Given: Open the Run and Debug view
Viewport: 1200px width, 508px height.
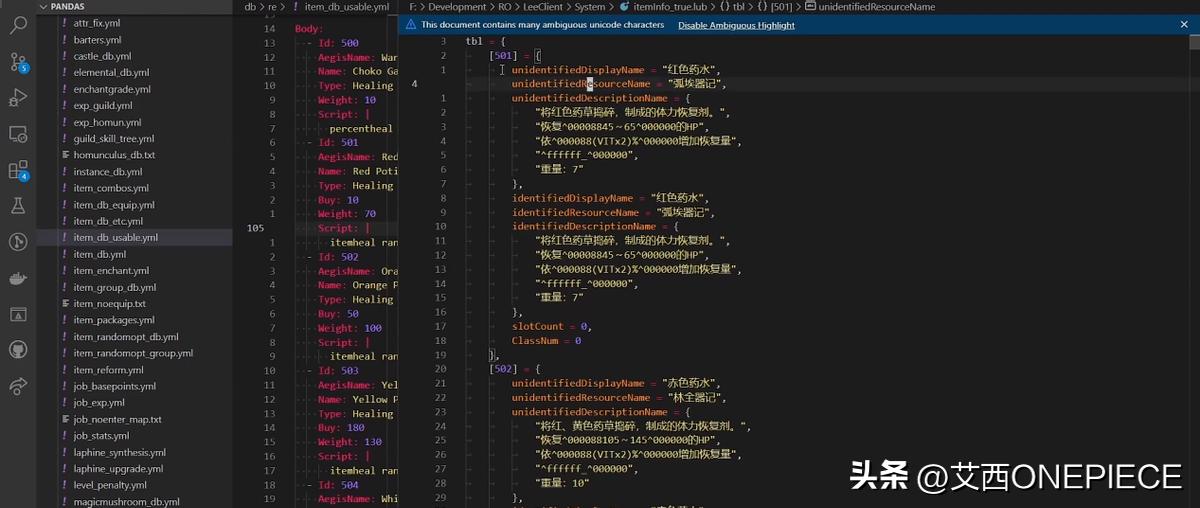Looking at the screenshot, I should 18,97.
